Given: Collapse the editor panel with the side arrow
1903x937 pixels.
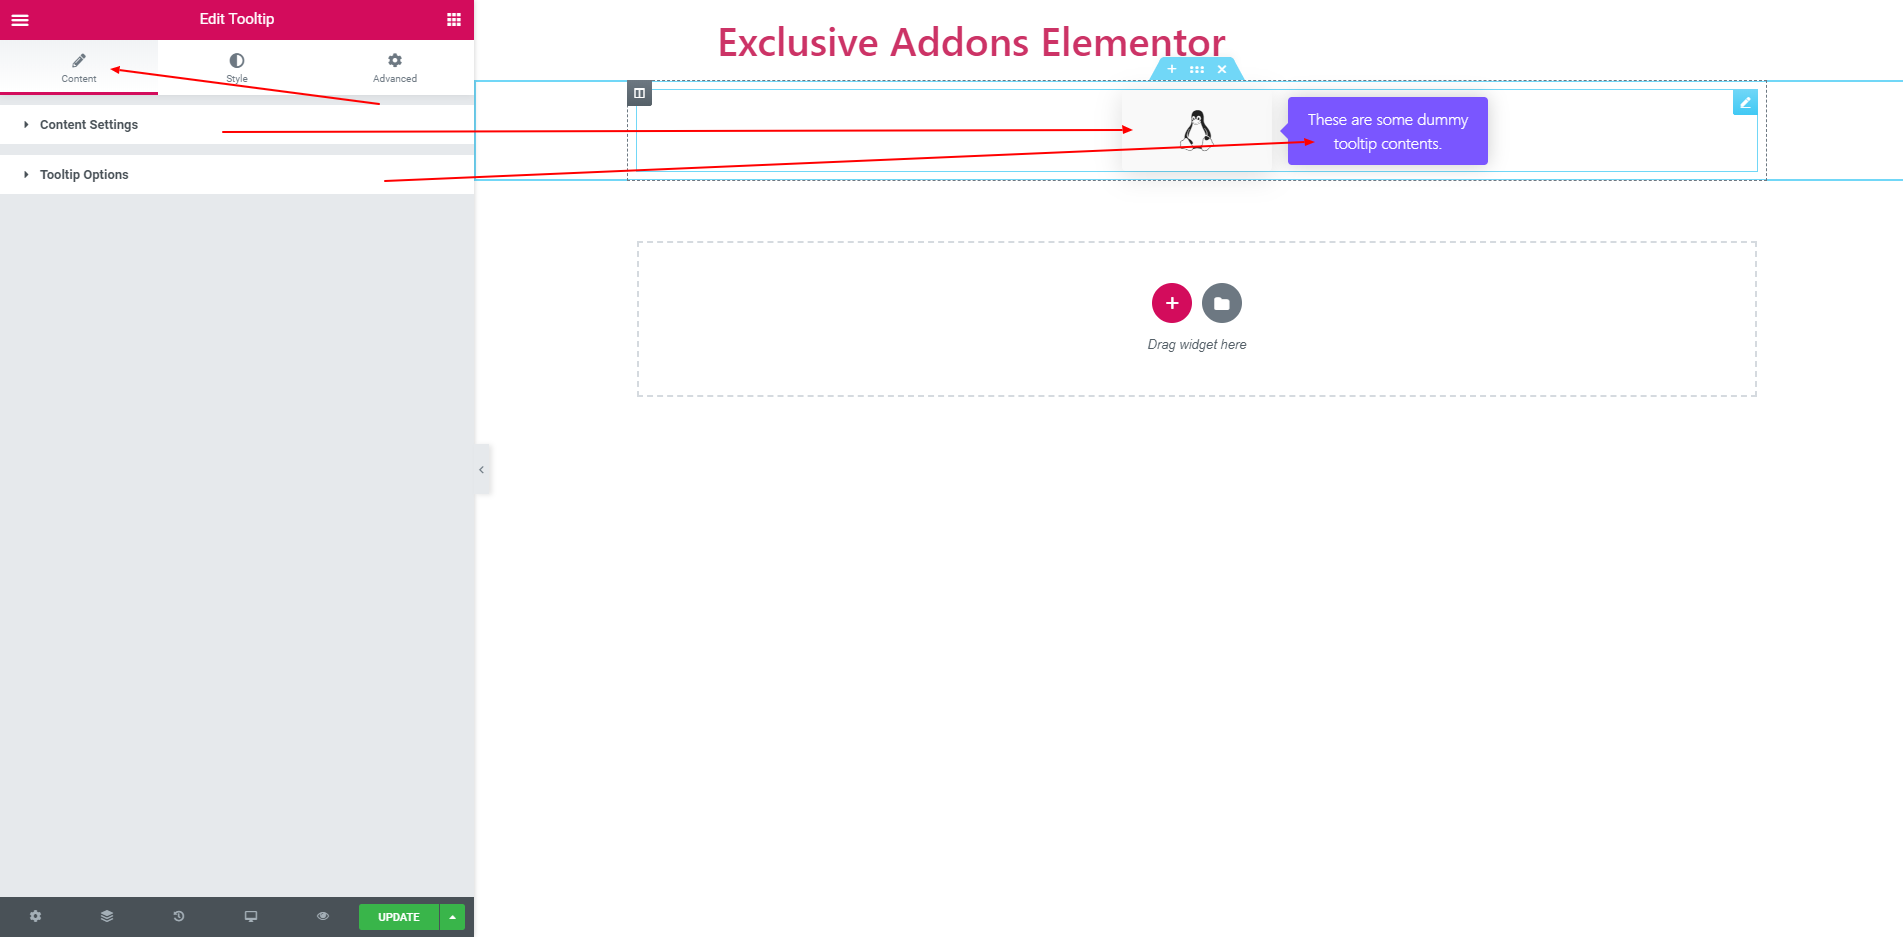Looking at the screenshot, I should (x=482, y=469).
